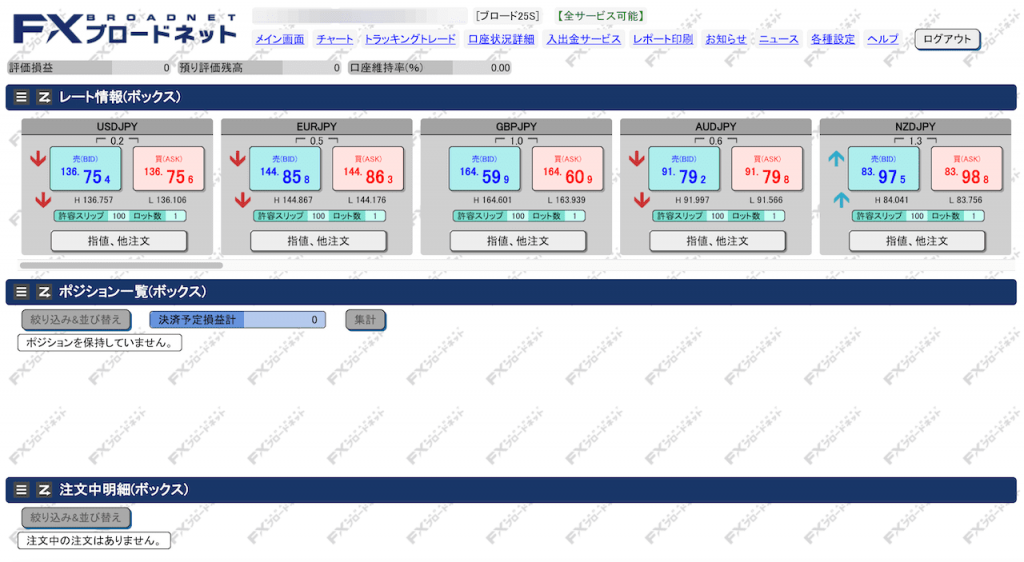Edit NZDJPY ロット数 value
The width and height of the screenshot is (1024, 562).
pyautogui.click(x=972, y=216)
